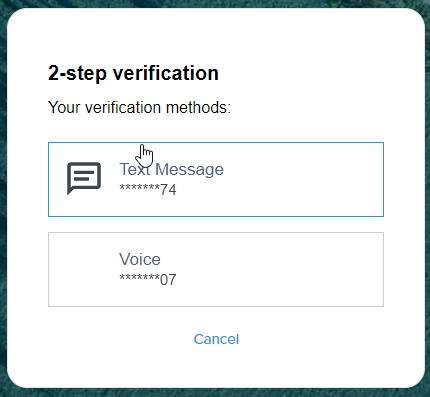430x397 pixels.
Task: Click the empty area right of "Voice"
Action: click(x=280, y=269)
